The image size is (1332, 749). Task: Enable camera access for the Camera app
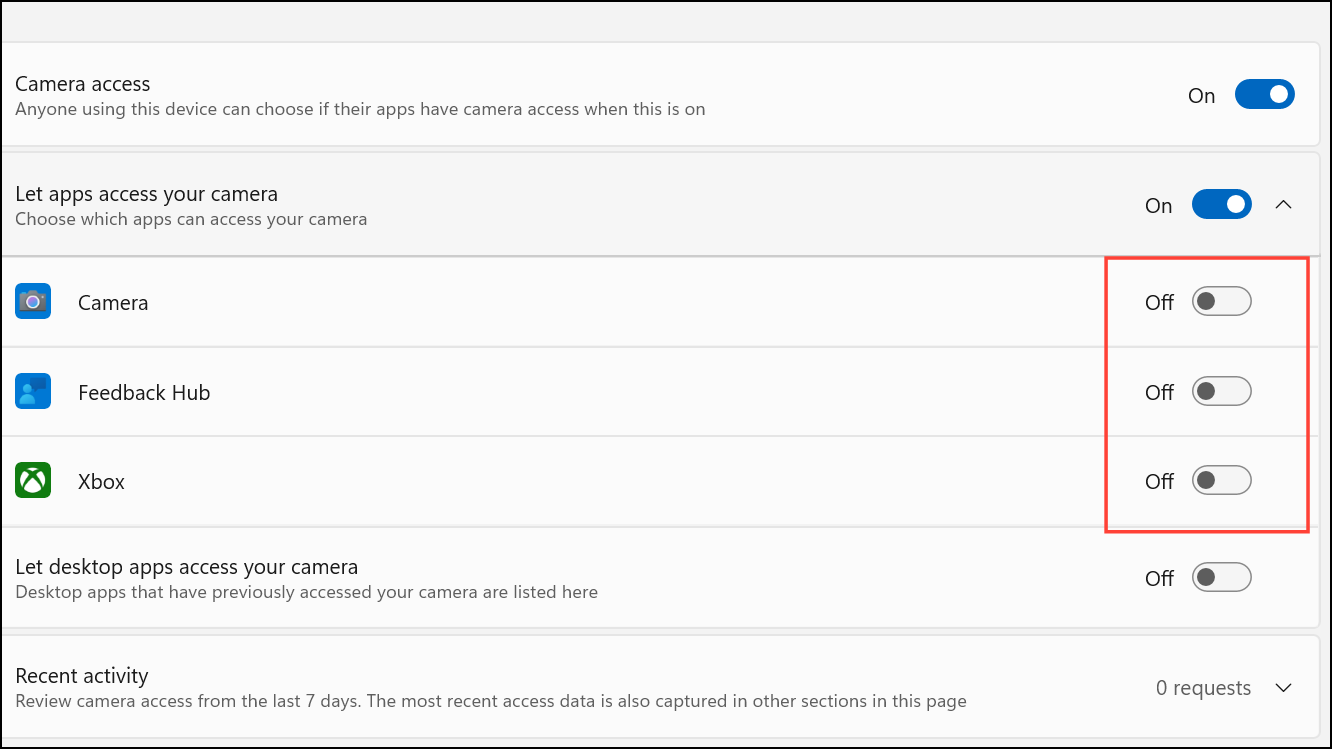tap(1221, 300)
